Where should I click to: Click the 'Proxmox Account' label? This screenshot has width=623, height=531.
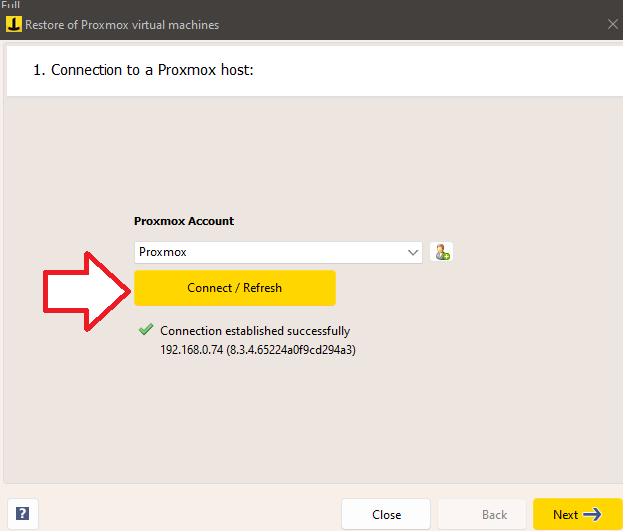pyautogui.click(x=184, y=221)
